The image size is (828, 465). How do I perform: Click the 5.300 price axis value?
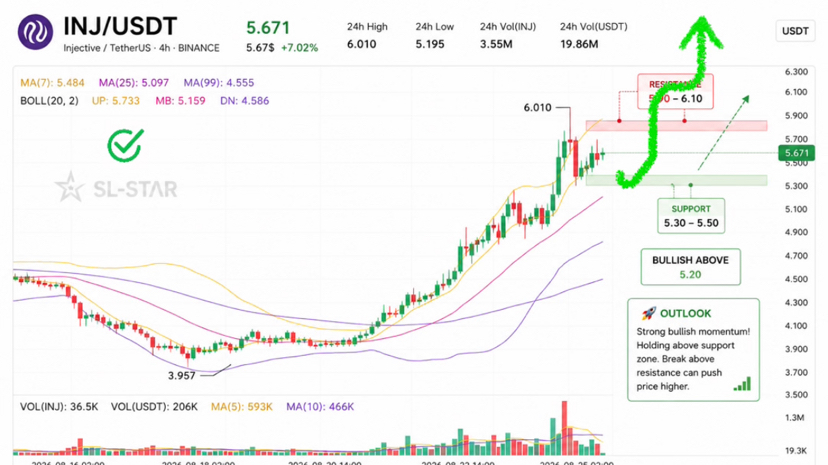(x=796, y=186)
